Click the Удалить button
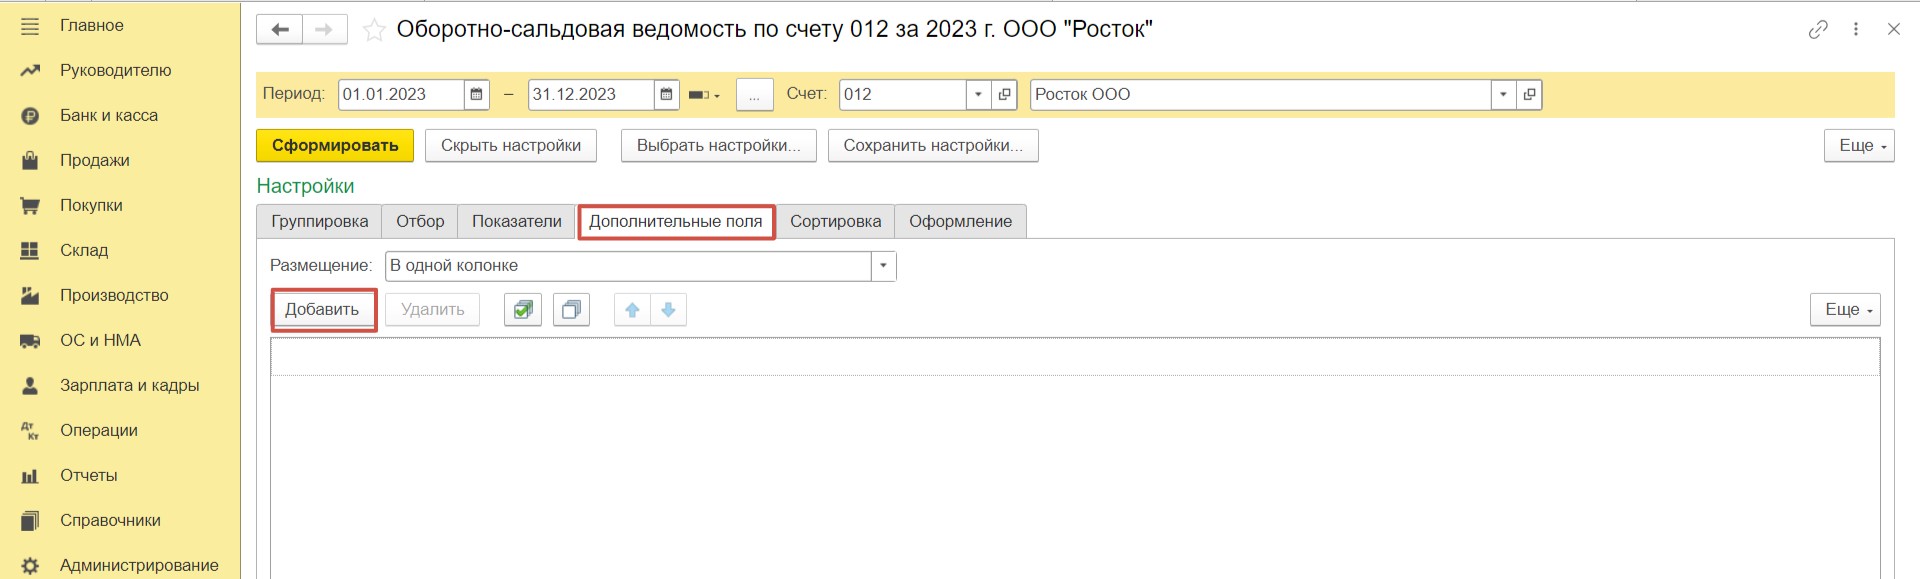The height and width of the screenshot is (579, 1920). point(433,310)
